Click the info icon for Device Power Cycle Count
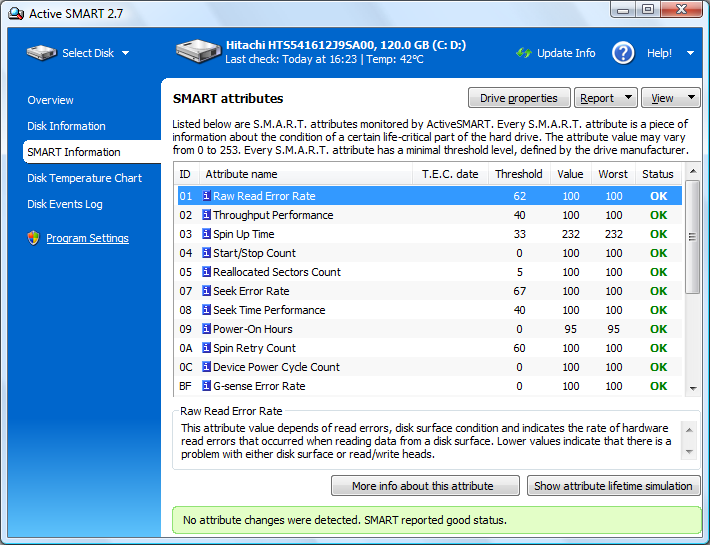 [x=206, y=367]
